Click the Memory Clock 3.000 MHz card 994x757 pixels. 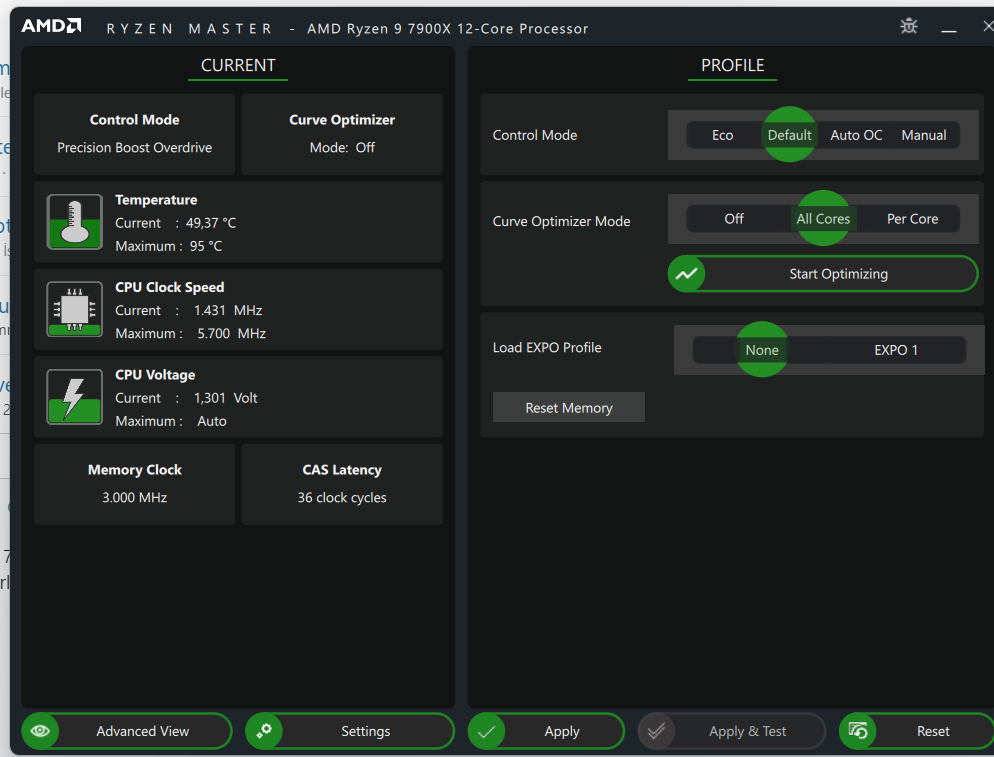pyautogui.click(x=134, y=484)
